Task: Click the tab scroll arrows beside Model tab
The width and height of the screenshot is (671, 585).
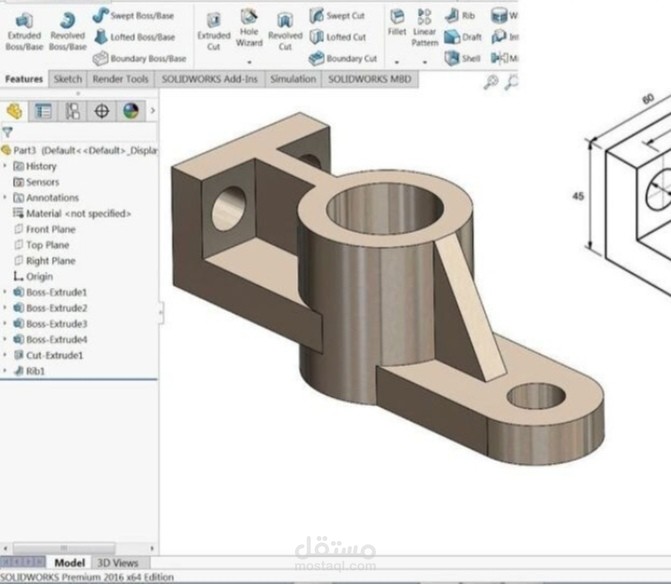Action: (x=23, y=561)
